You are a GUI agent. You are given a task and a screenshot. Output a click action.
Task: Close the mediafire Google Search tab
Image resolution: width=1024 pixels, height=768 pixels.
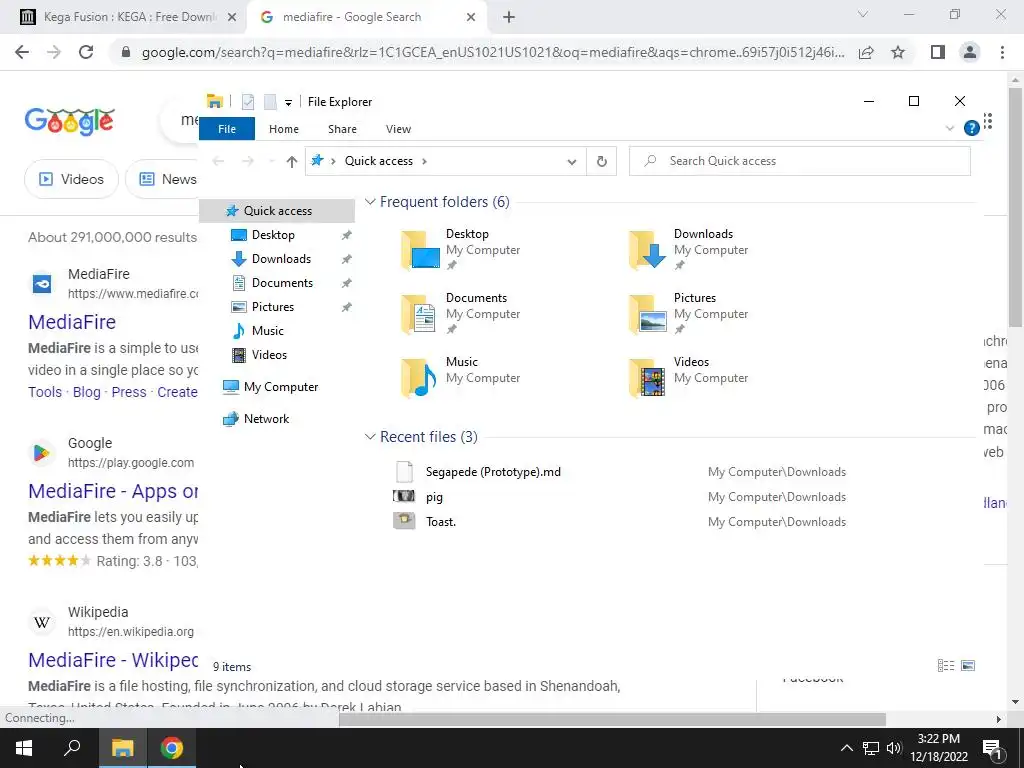point(471,17)
